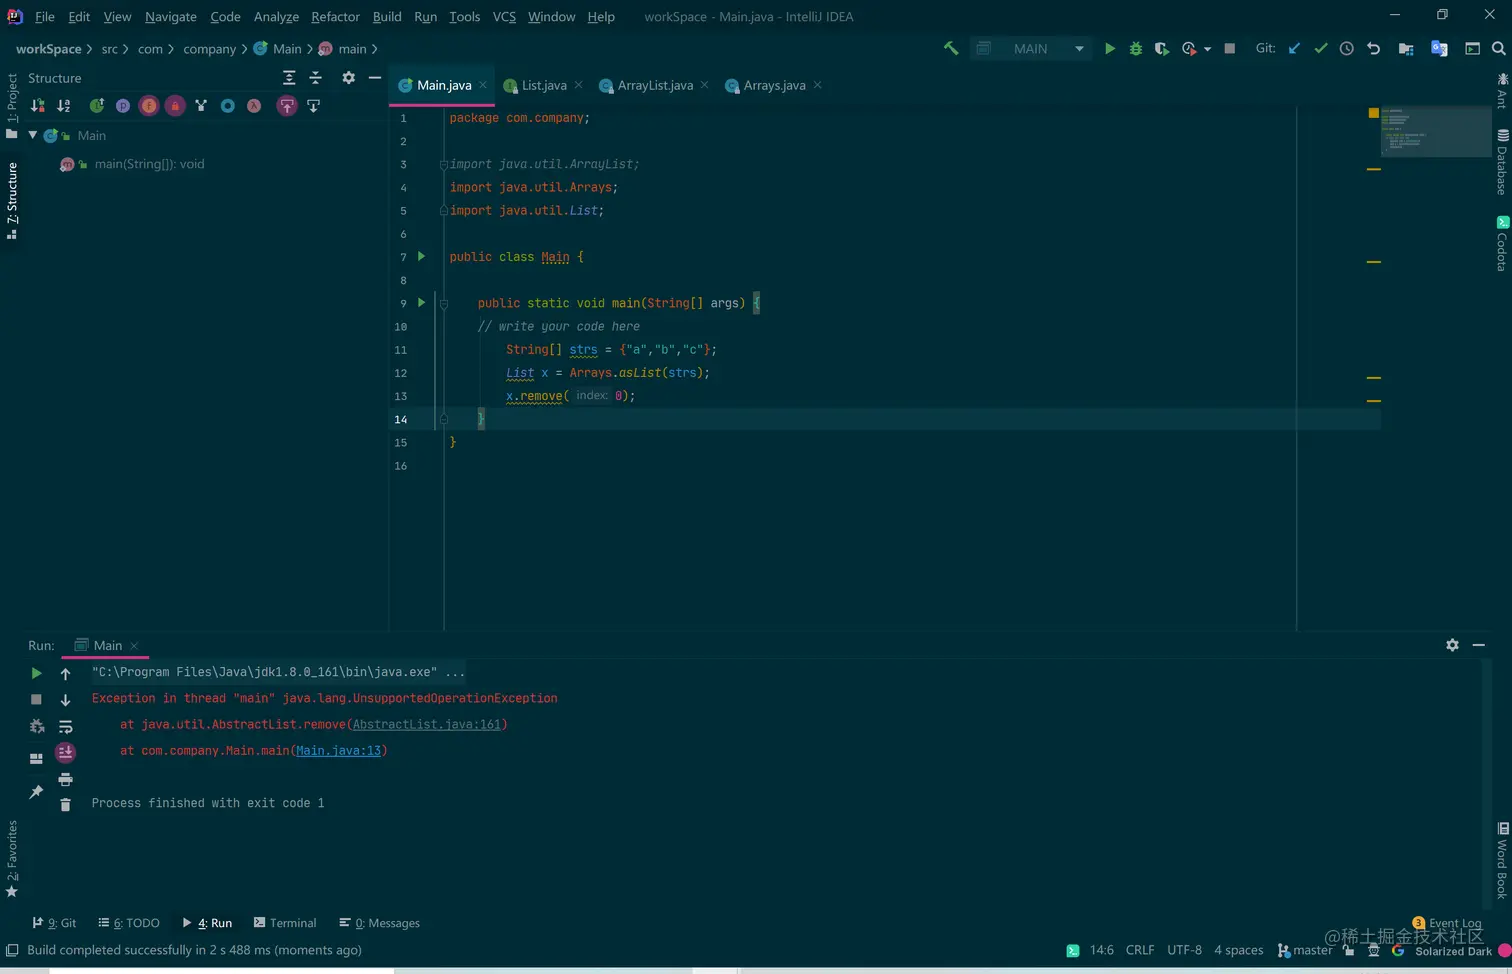
Task: Fold the import block at line 3
Action: pyautogui.click(x=443, y=164)
